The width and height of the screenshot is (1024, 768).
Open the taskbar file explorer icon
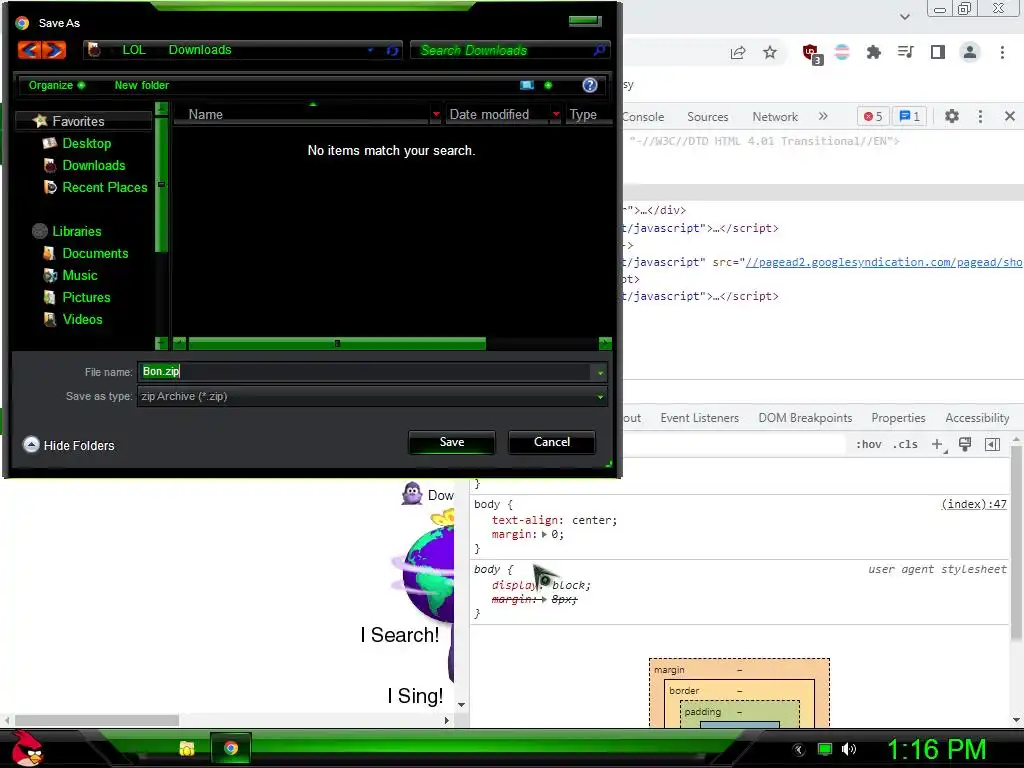pyautogui.click(x=187, y=748)
